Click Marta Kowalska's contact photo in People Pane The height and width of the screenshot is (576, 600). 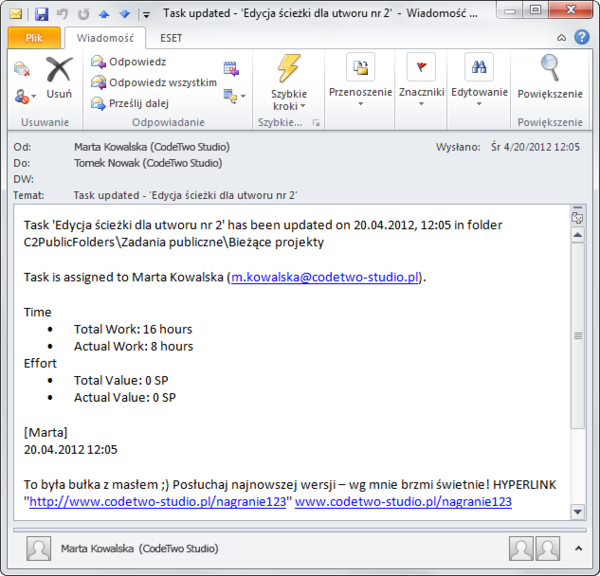(39, 548)
